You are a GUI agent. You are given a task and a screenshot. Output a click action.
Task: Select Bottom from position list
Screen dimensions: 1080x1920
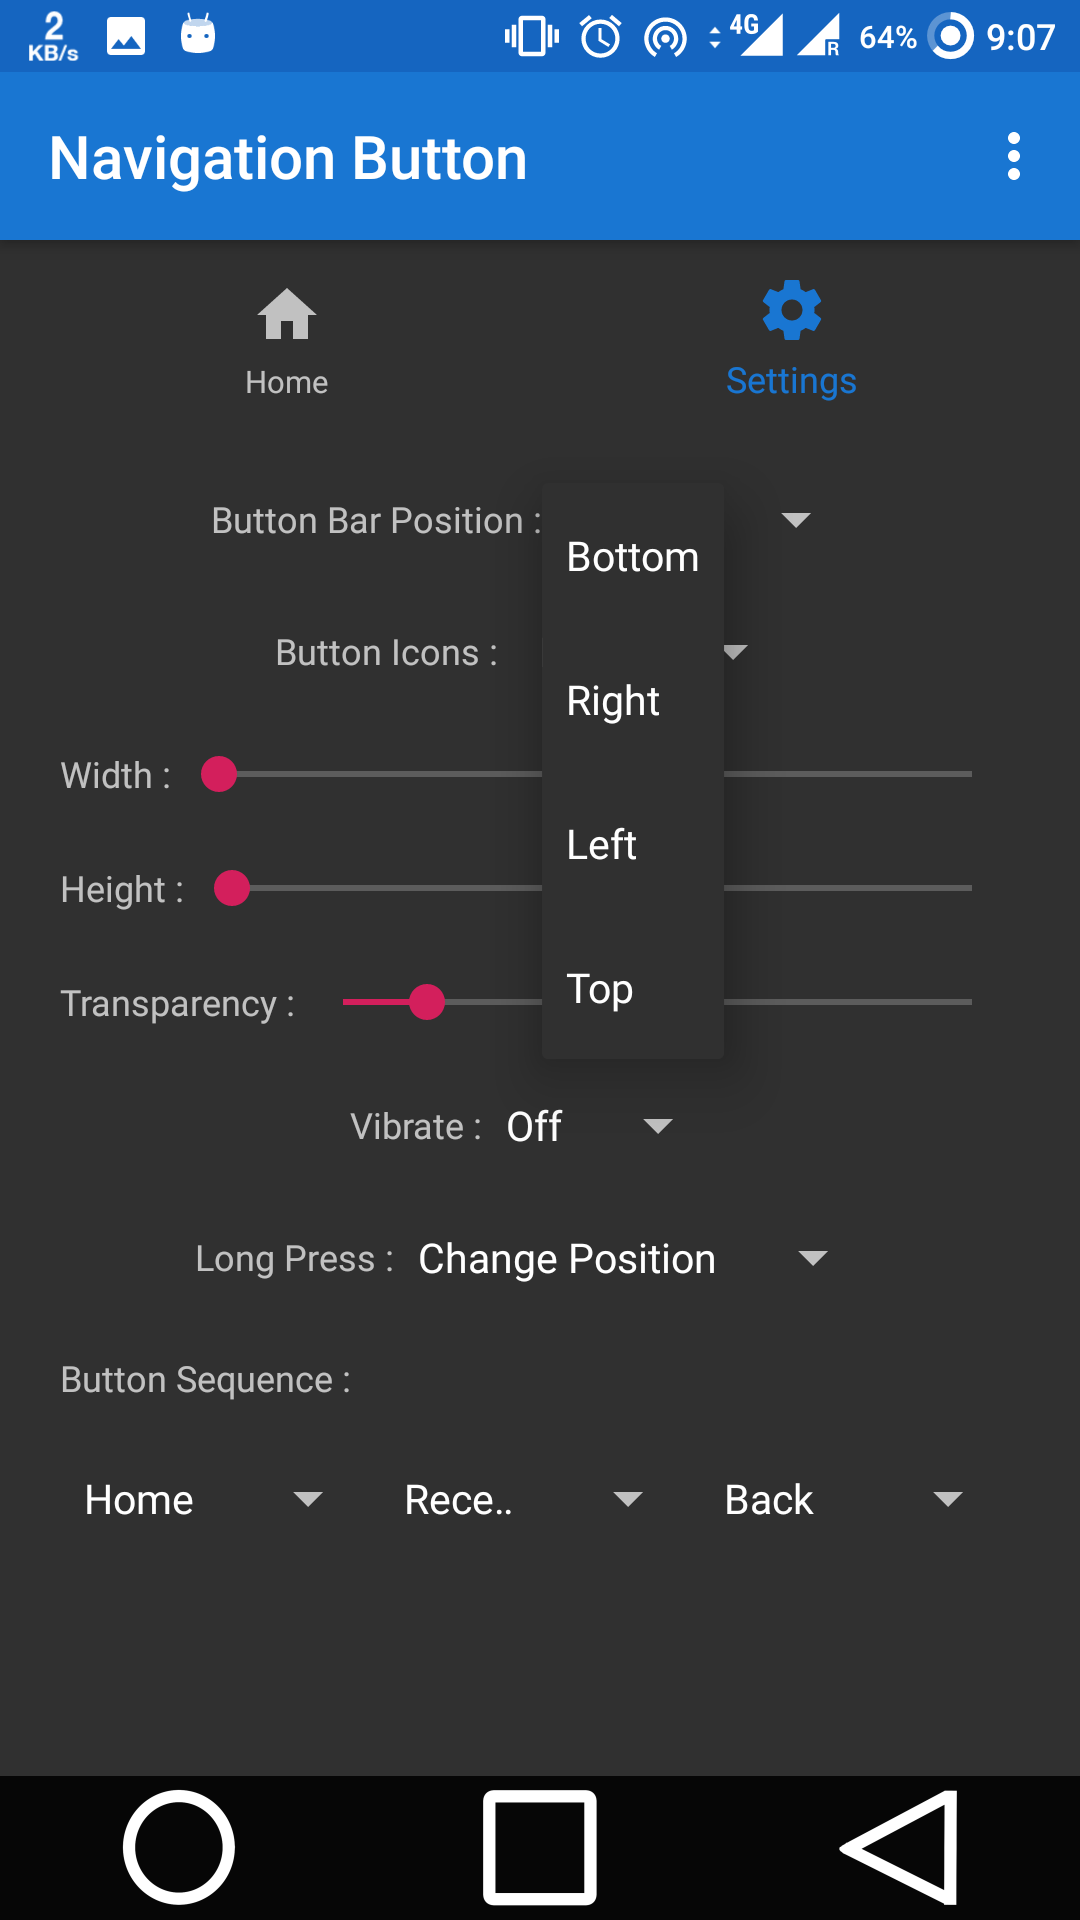tap(632, 557)
